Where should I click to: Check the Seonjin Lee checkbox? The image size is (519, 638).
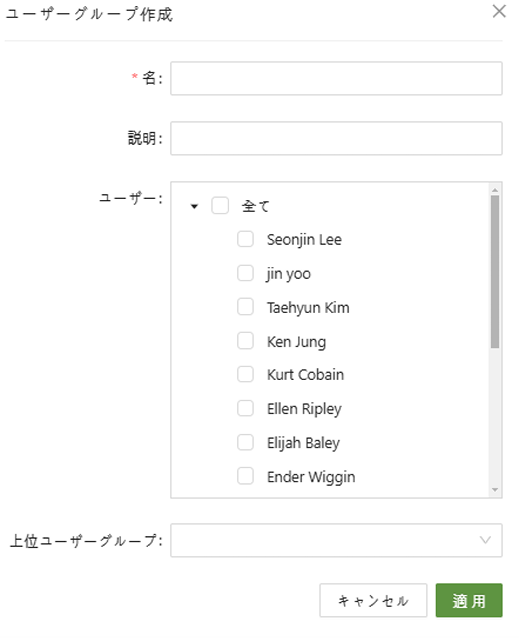[245, 239]
